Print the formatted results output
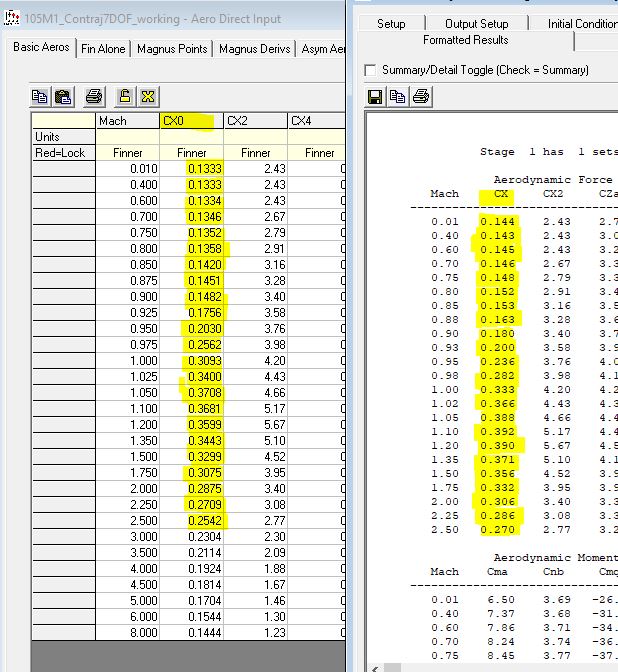 coord(421,97)
